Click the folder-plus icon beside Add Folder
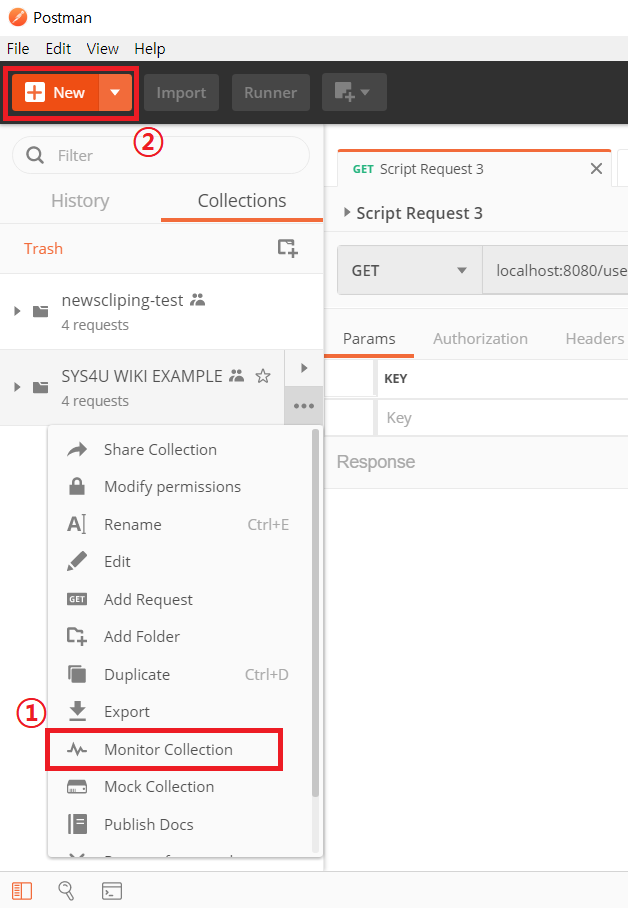 tap(77, 636)
